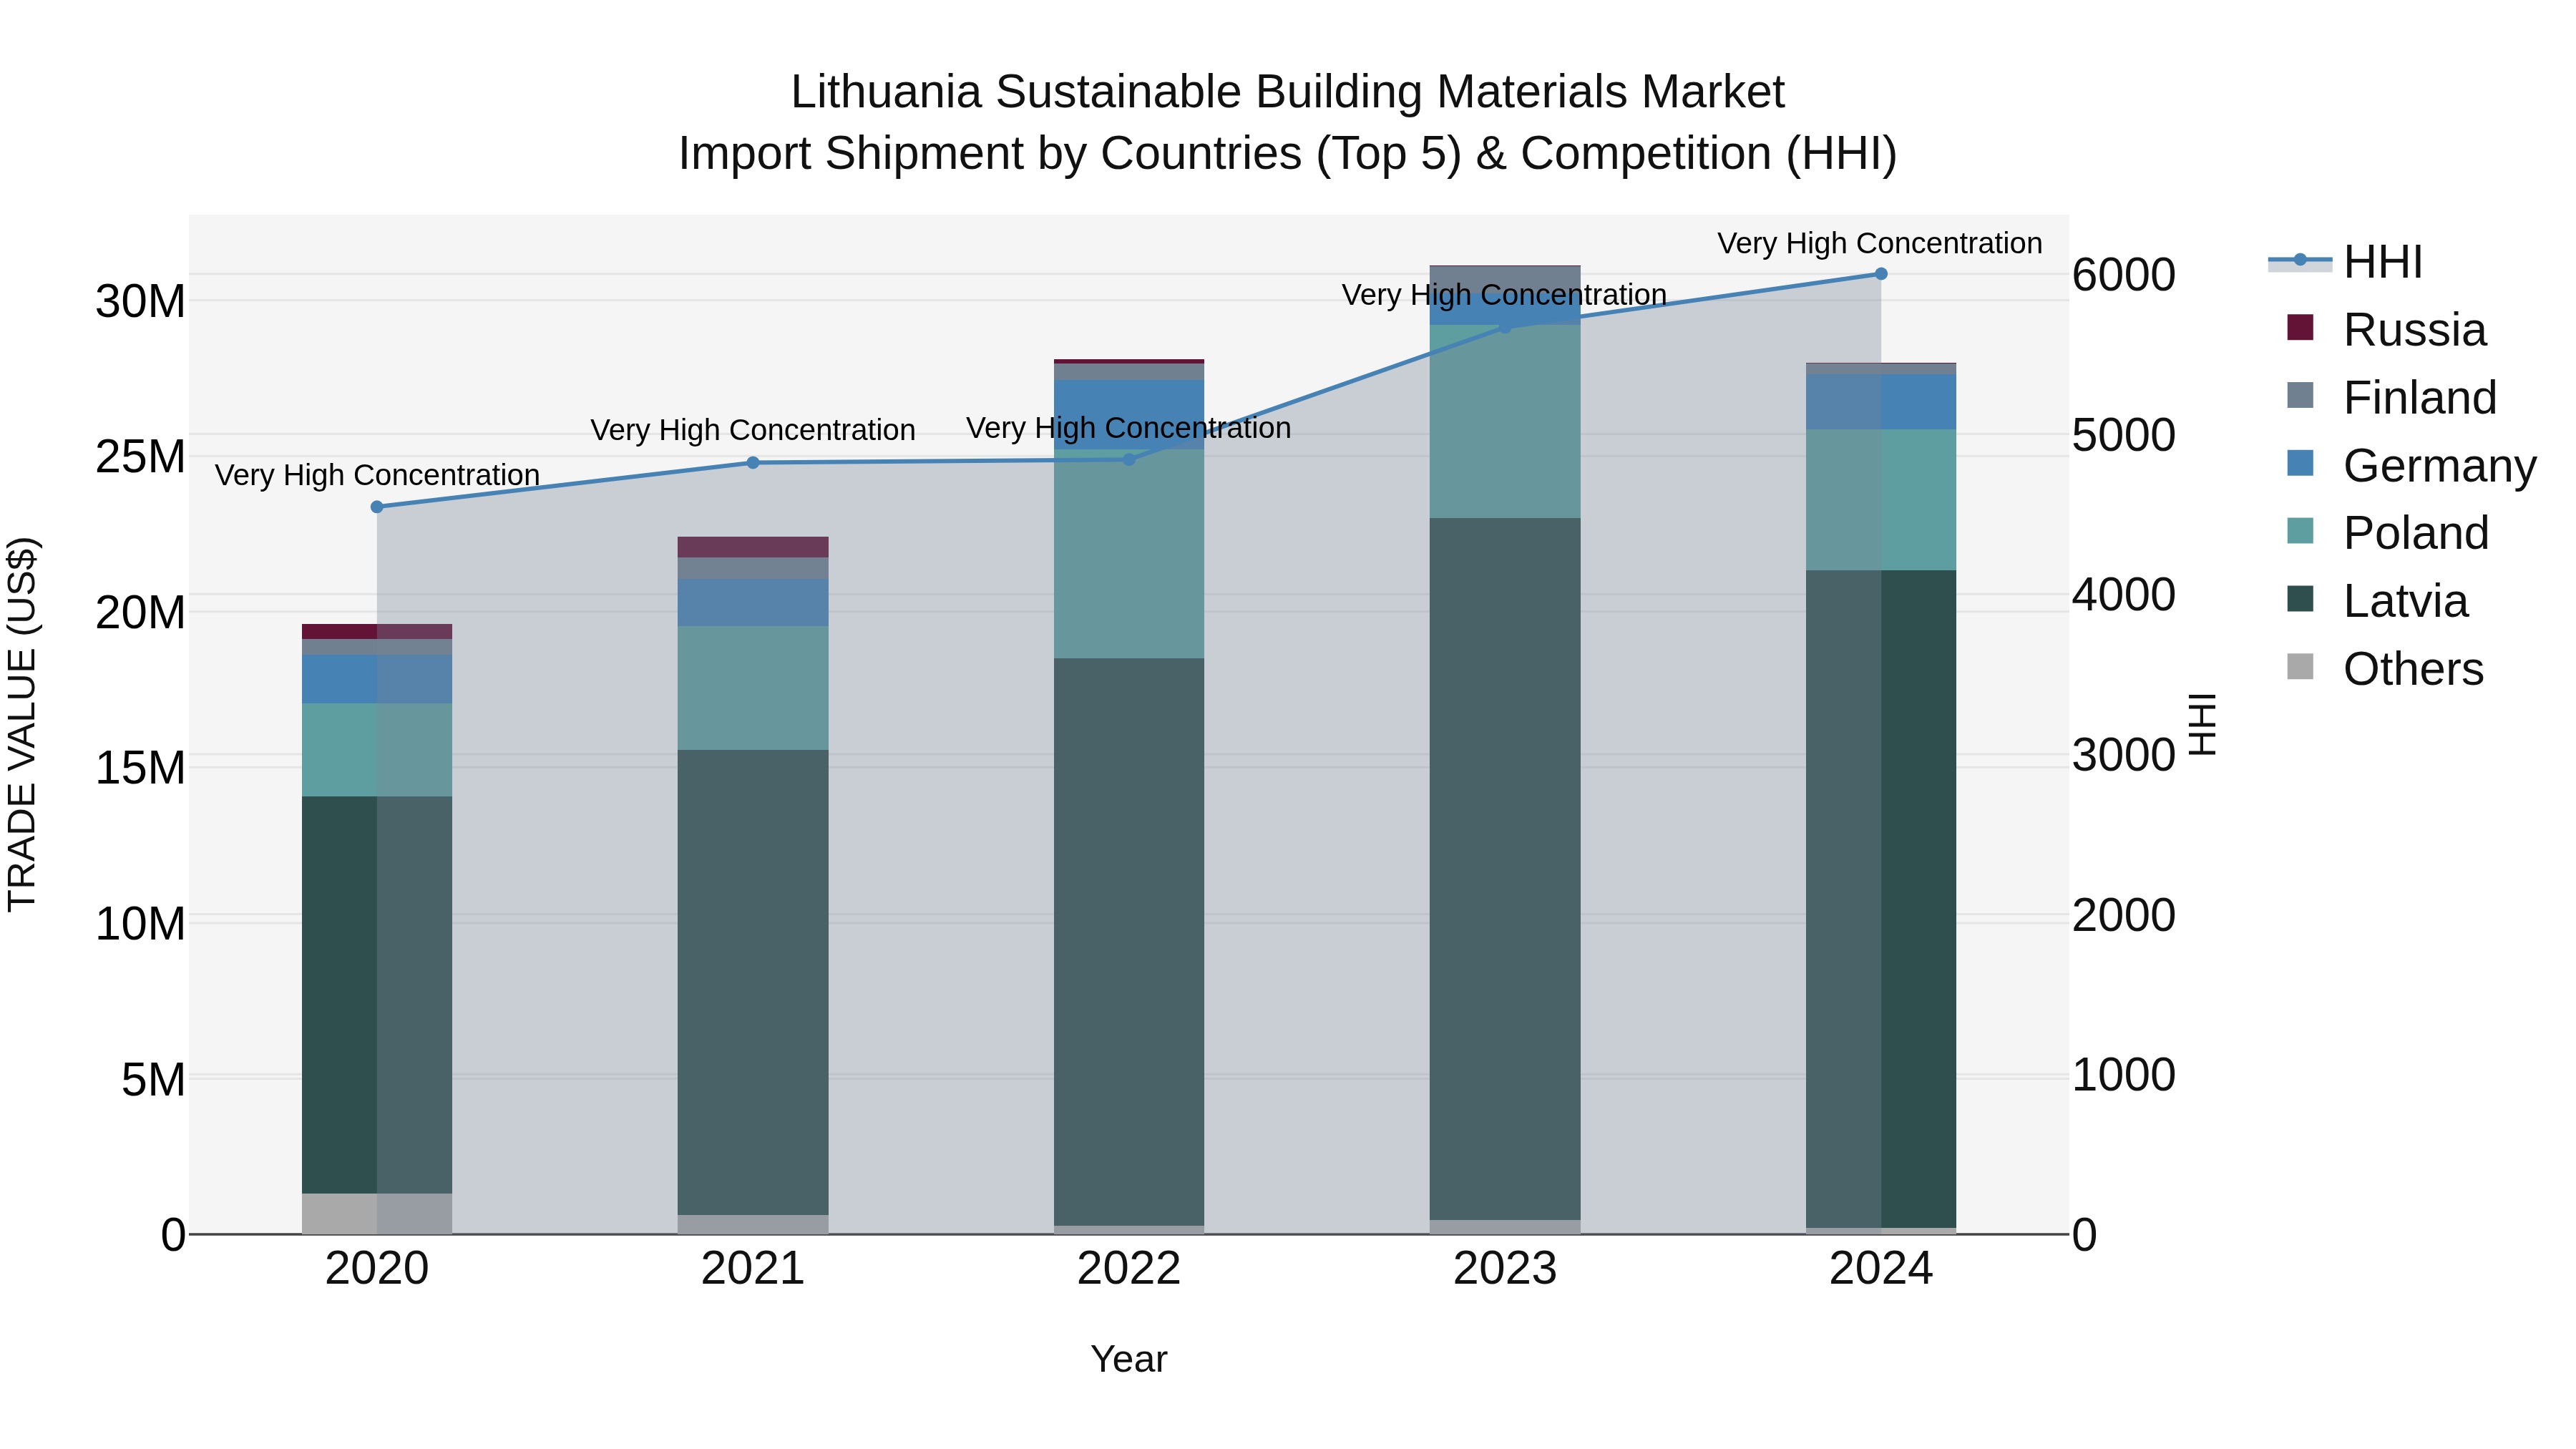
Task: Click the Poland segment of the 2021 bar
Action: [753, 688]
